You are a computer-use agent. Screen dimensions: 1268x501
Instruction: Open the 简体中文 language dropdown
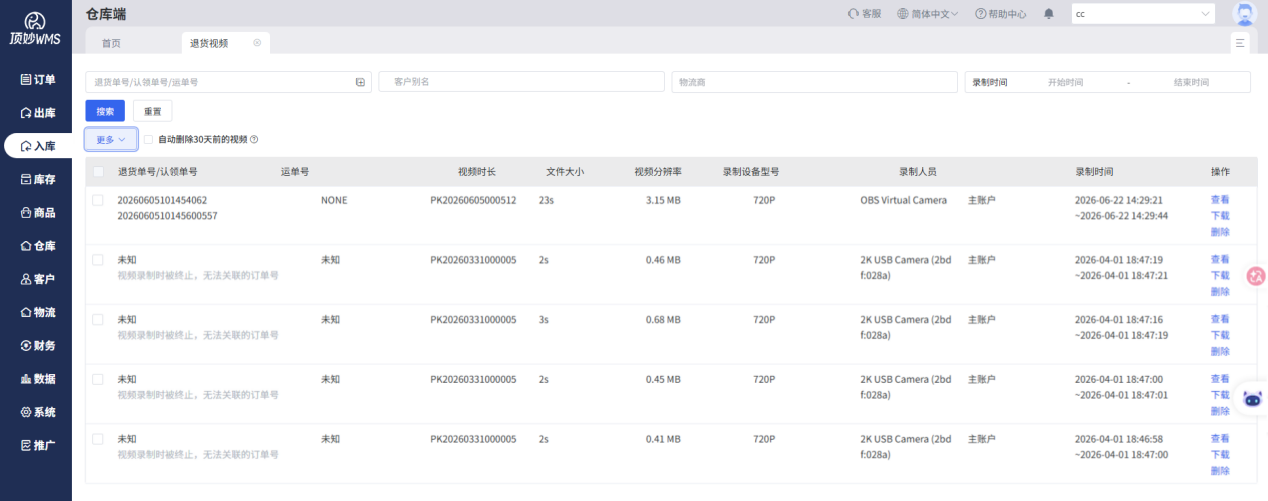tap(928, 14)
